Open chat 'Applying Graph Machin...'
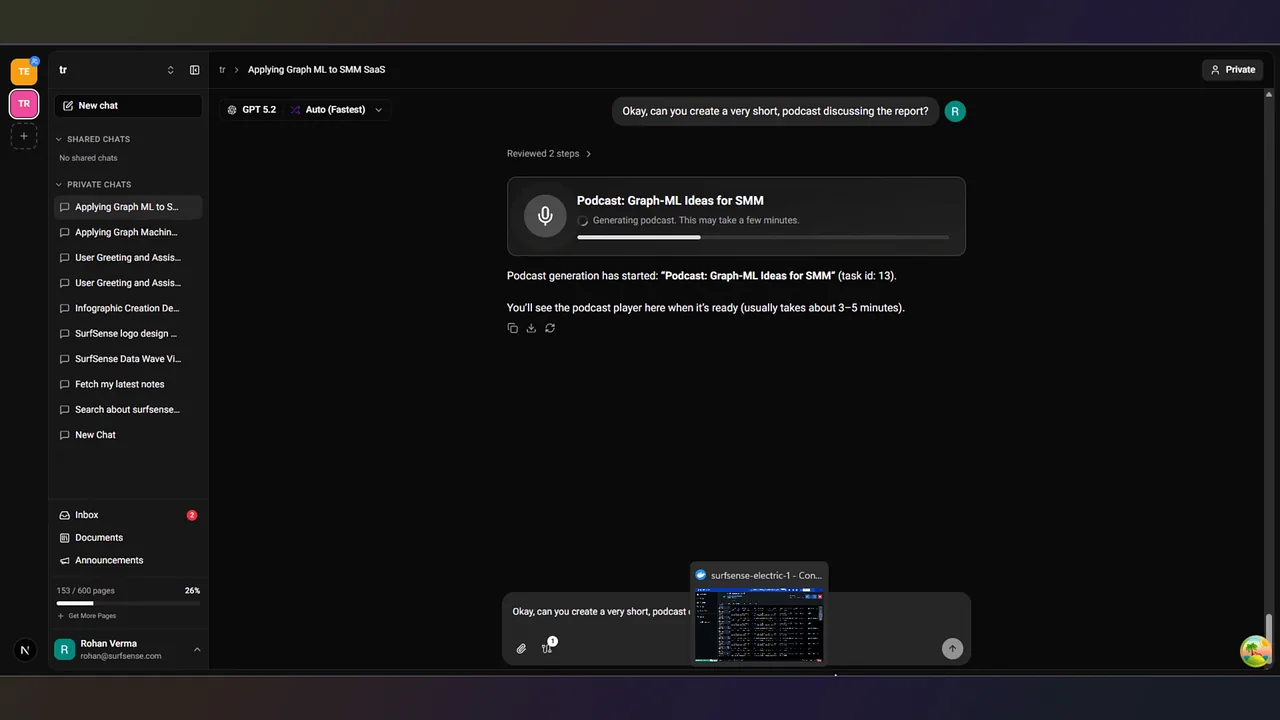Viewport: 1280px width, 720px height. click(x=128, y=232)
